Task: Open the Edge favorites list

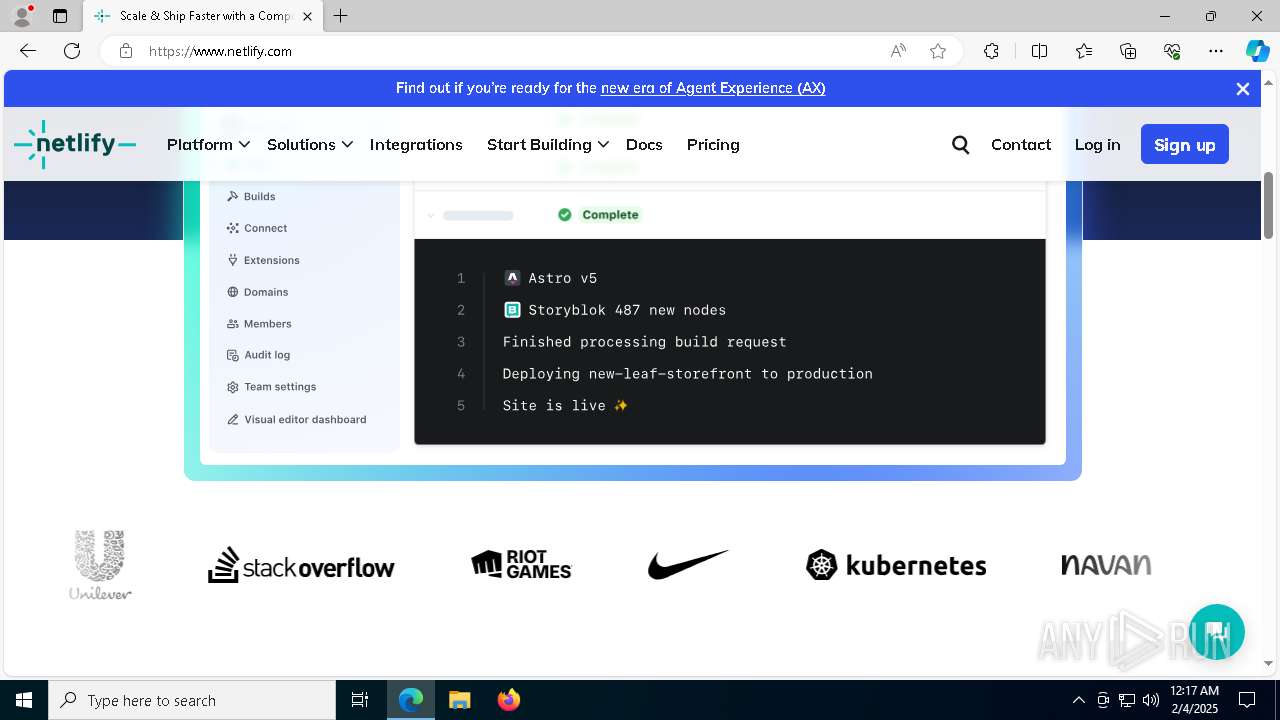Action: [1084, 51]
